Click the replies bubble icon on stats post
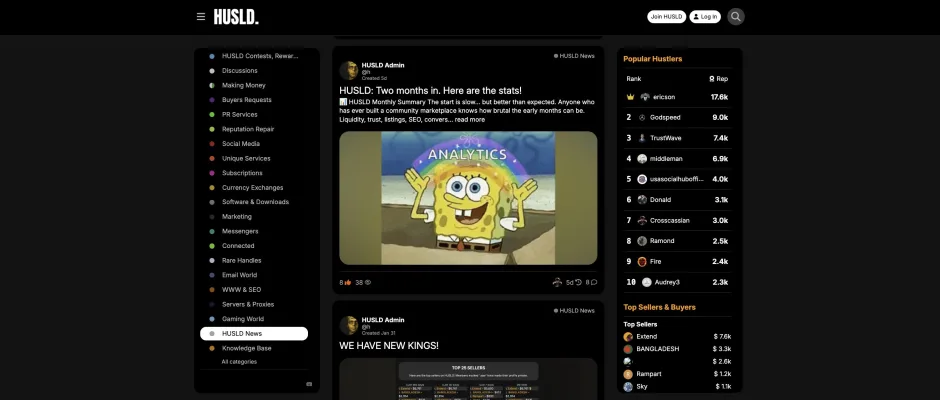This screenshot has height=400, width=940. (x=594, y=283)
